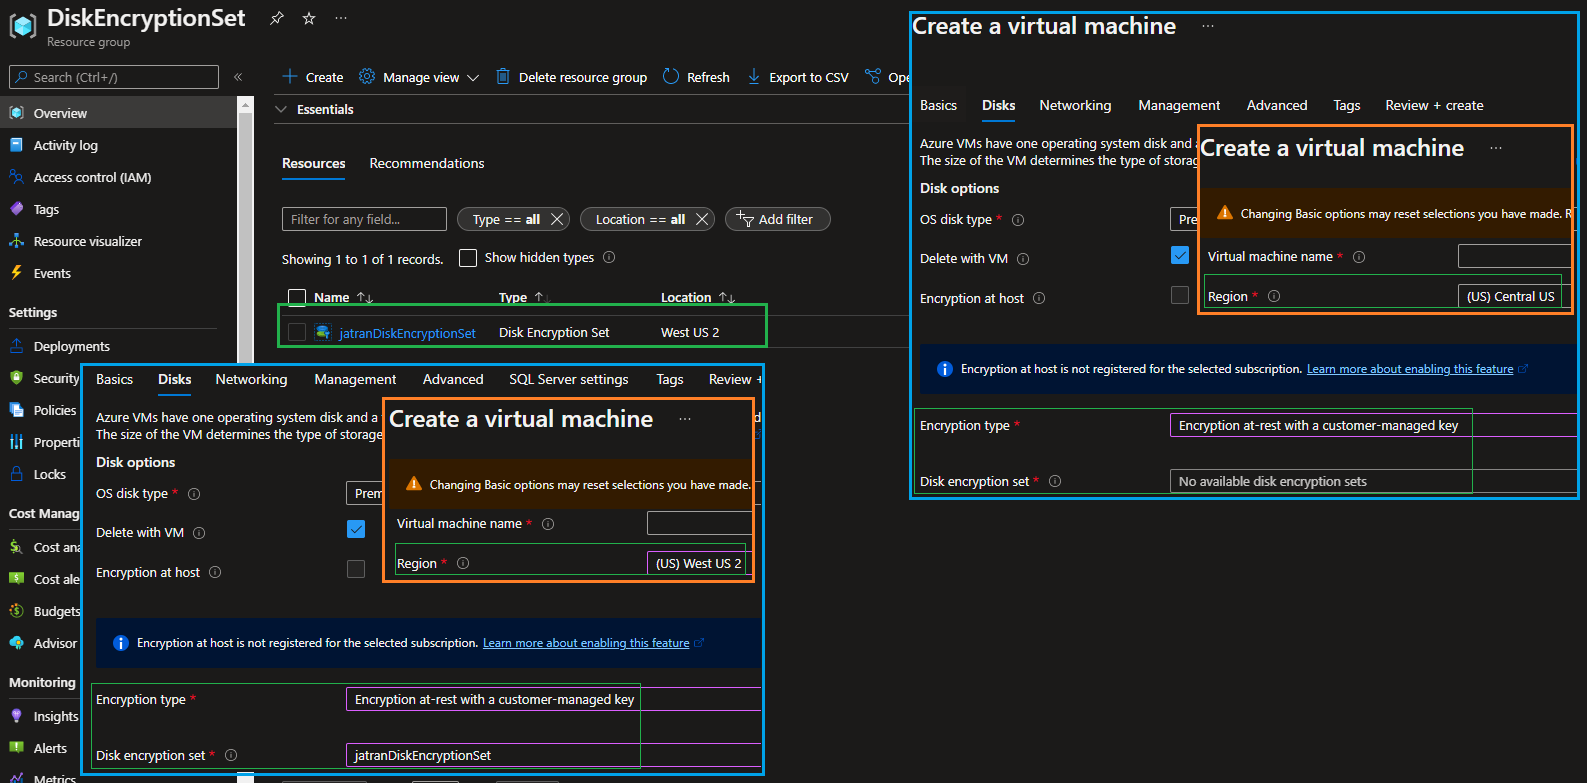Viewport: 1587px width, 783px height.
Task: Open Insights under Monitoring
Action: [x=42, y=716]
